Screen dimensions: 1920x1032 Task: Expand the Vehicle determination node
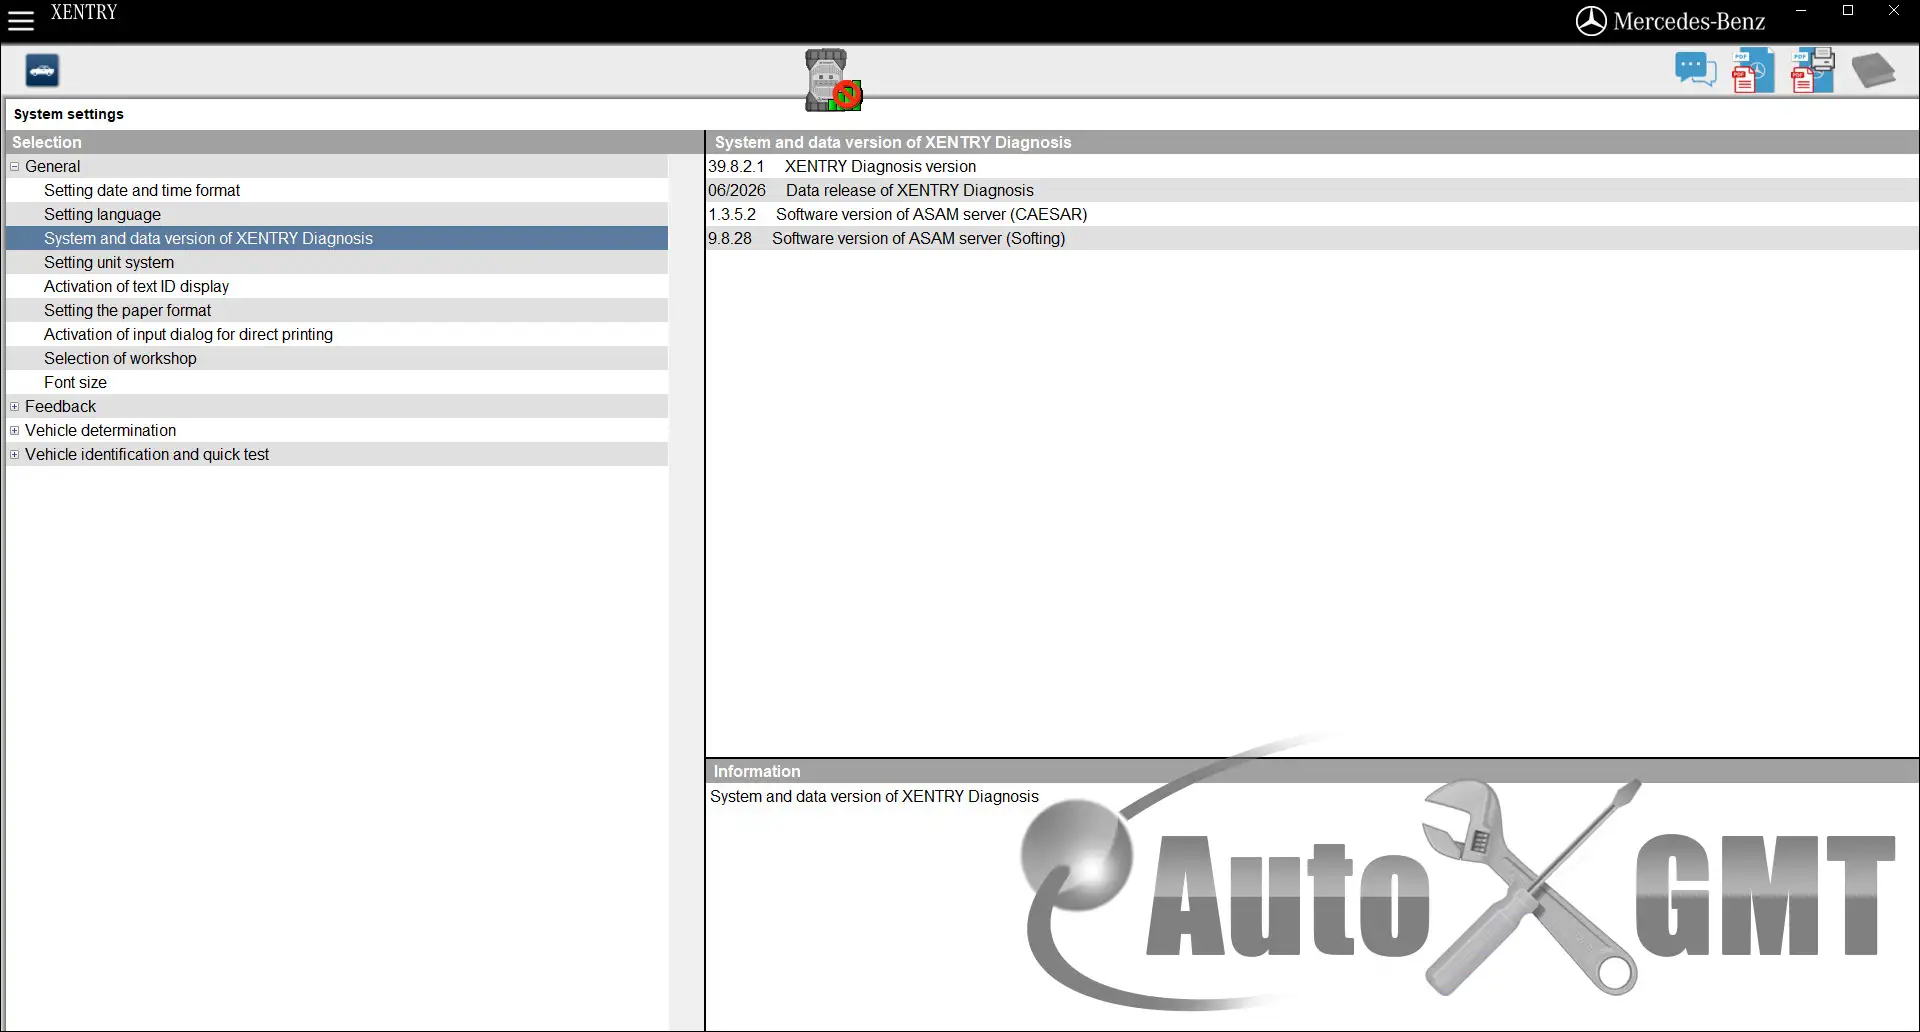click(15, 431)
